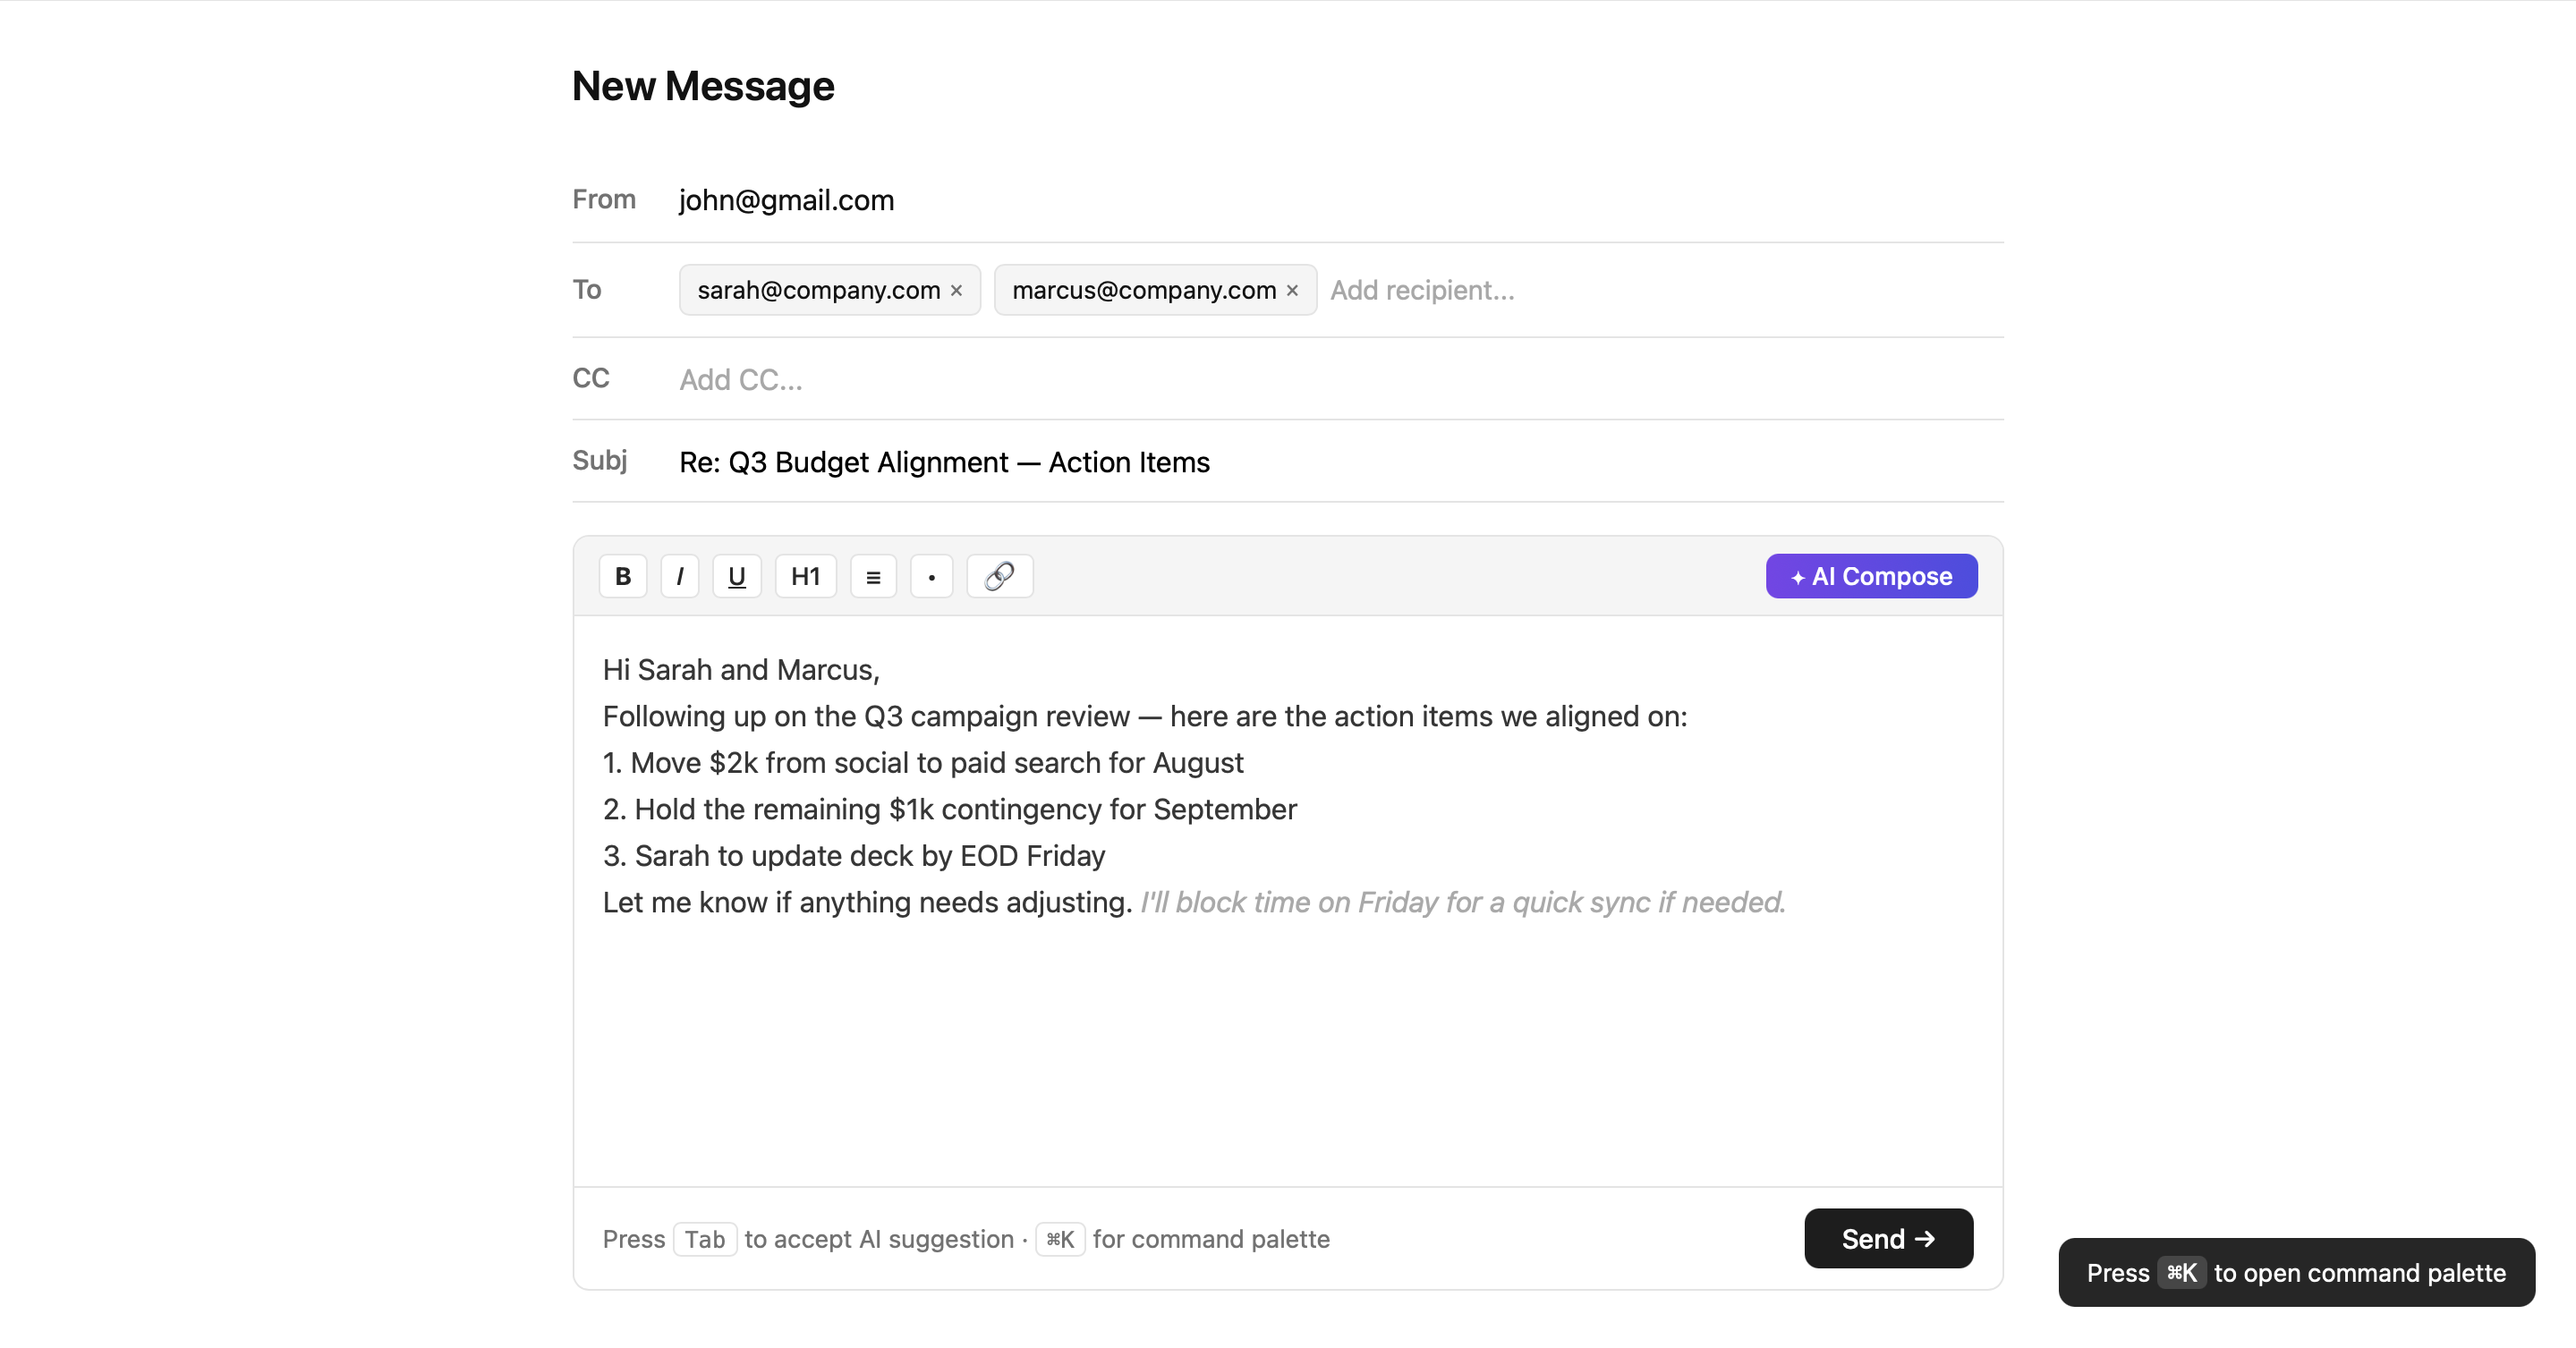Click the Tab key badge in footer

[705, 1239]
